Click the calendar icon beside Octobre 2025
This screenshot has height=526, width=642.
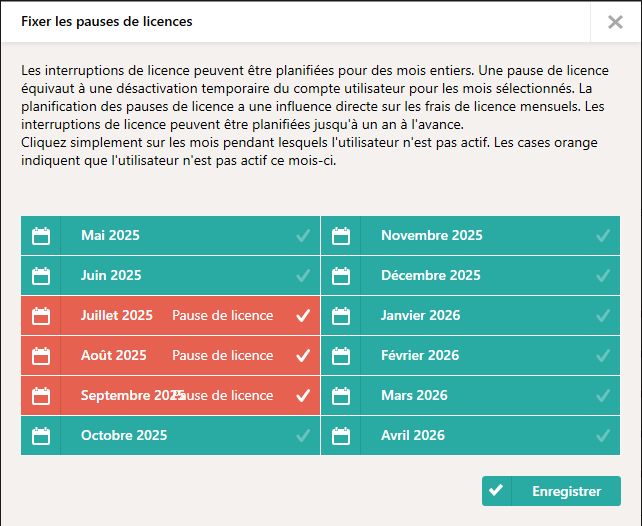pyautogui.click(x=41, y=436)
